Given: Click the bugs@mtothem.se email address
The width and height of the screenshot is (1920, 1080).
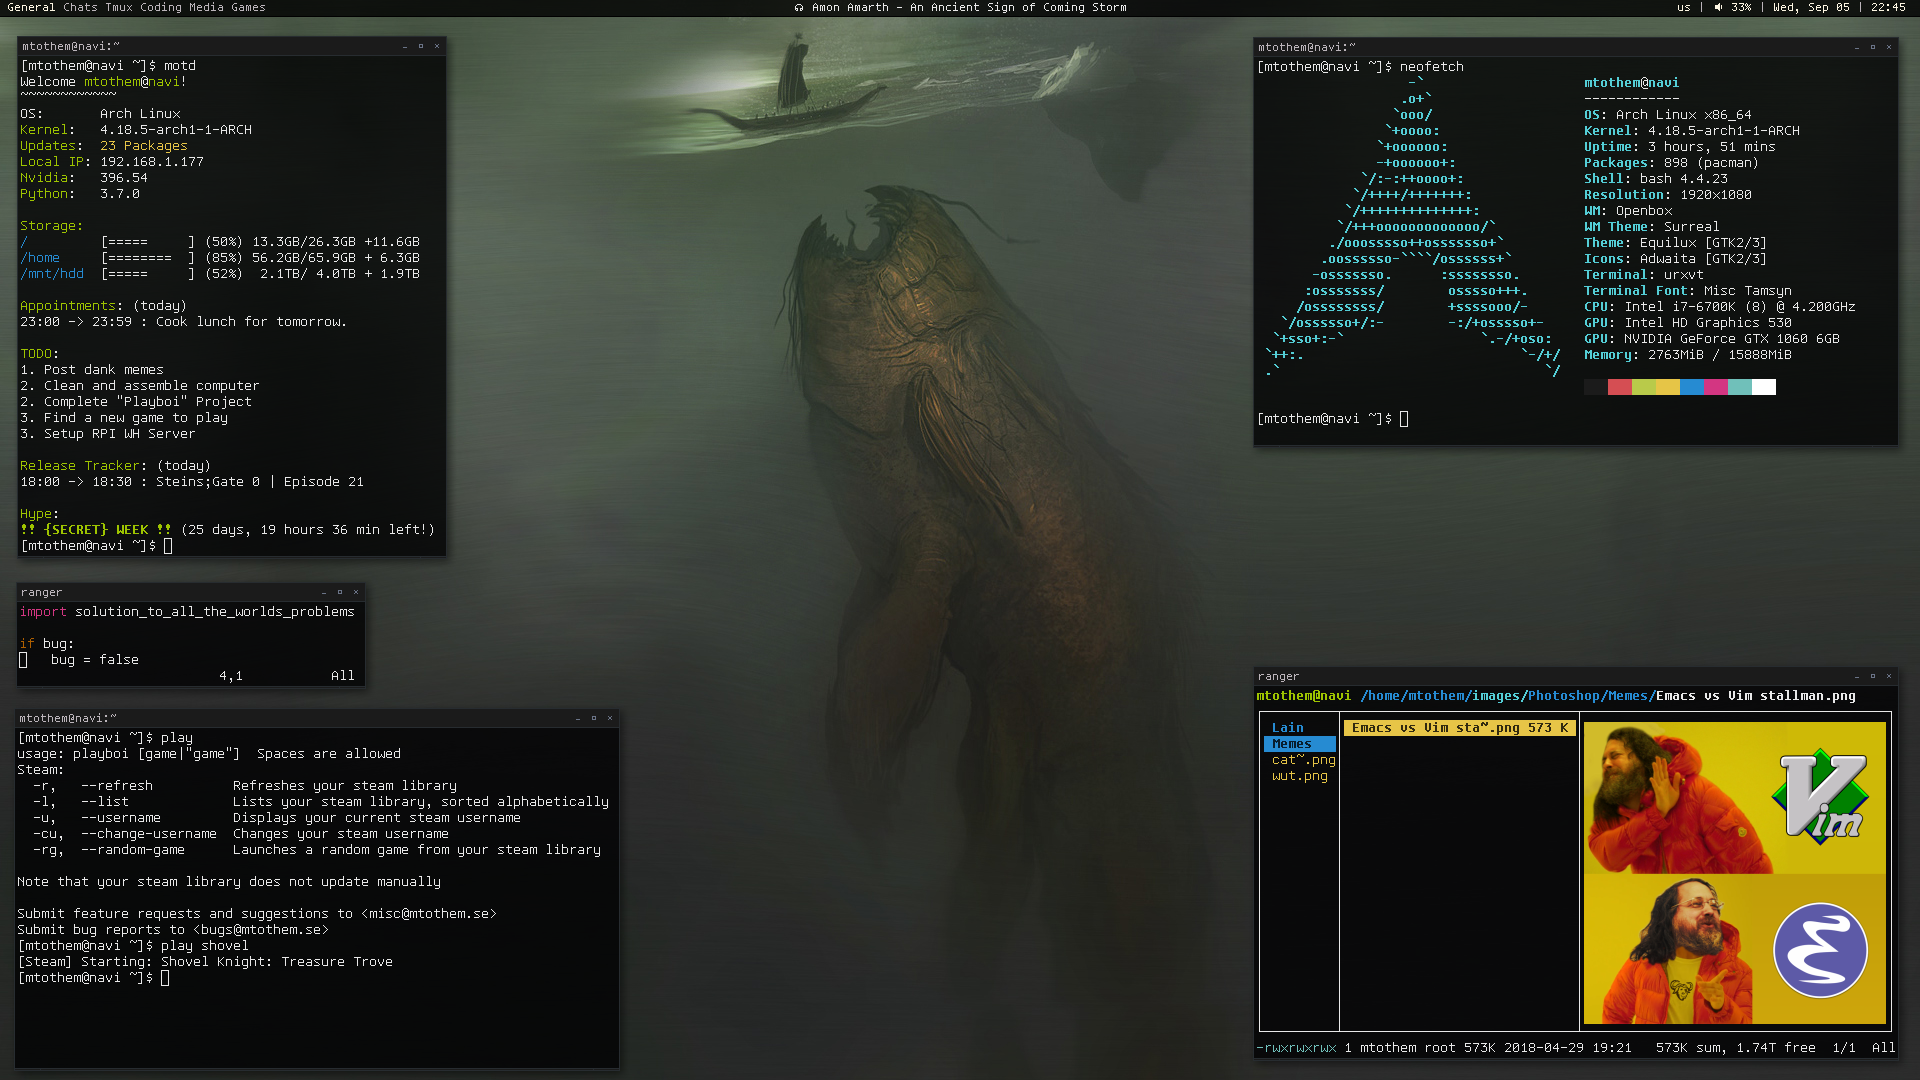Looking at the screenshot, I should click(x=261, y=930).
